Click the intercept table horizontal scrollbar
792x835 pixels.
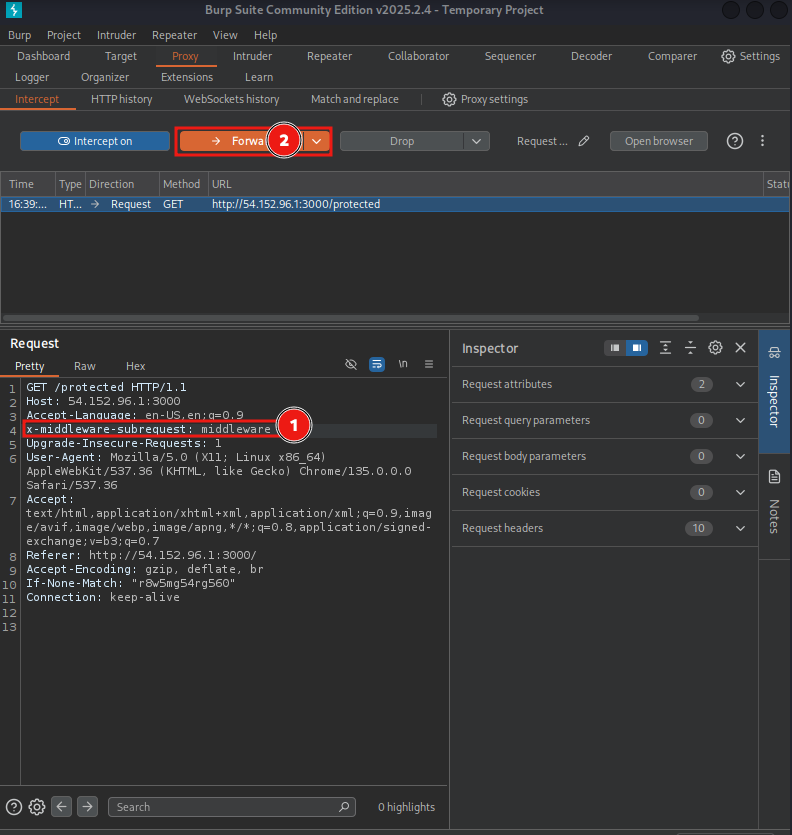point(351,318)
